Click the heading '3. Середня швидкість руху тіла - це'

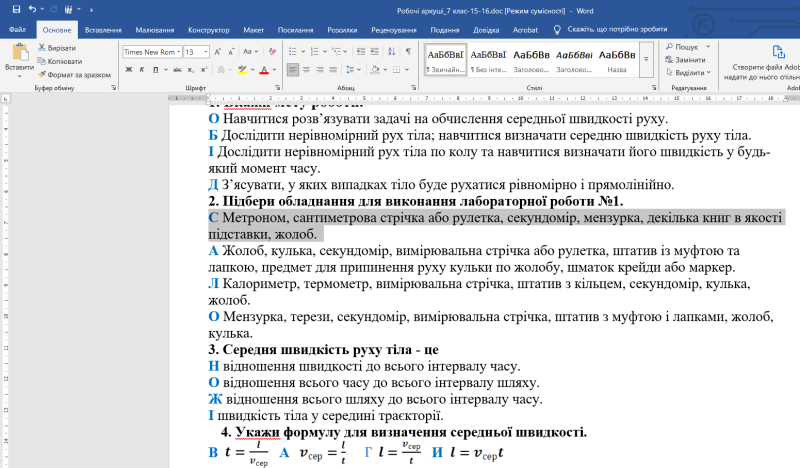323,350
